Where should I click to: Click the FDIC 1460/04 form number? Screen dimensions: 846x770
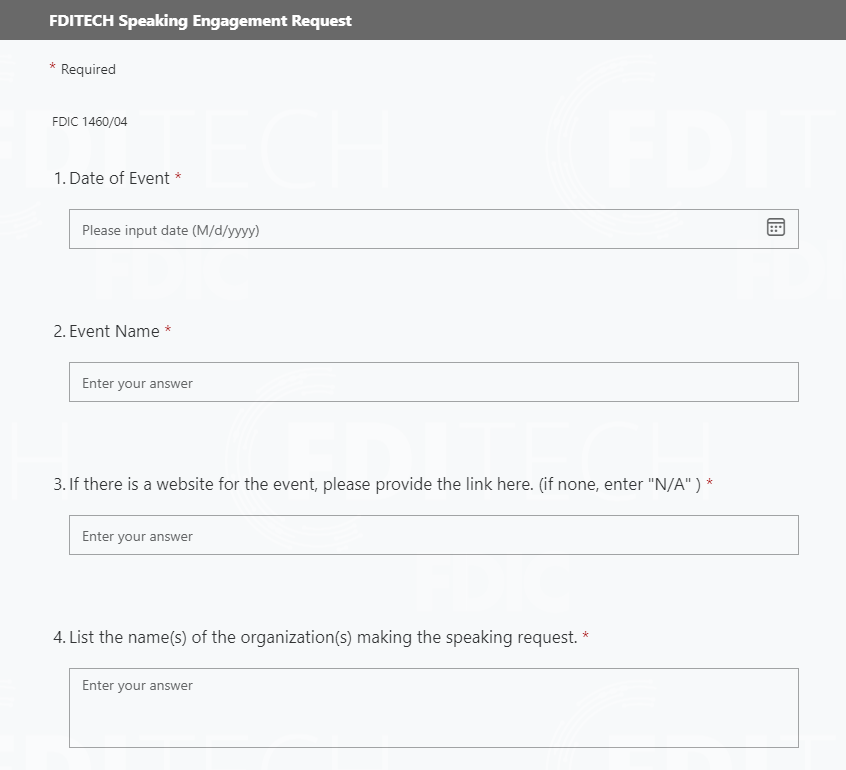point(90,122)
